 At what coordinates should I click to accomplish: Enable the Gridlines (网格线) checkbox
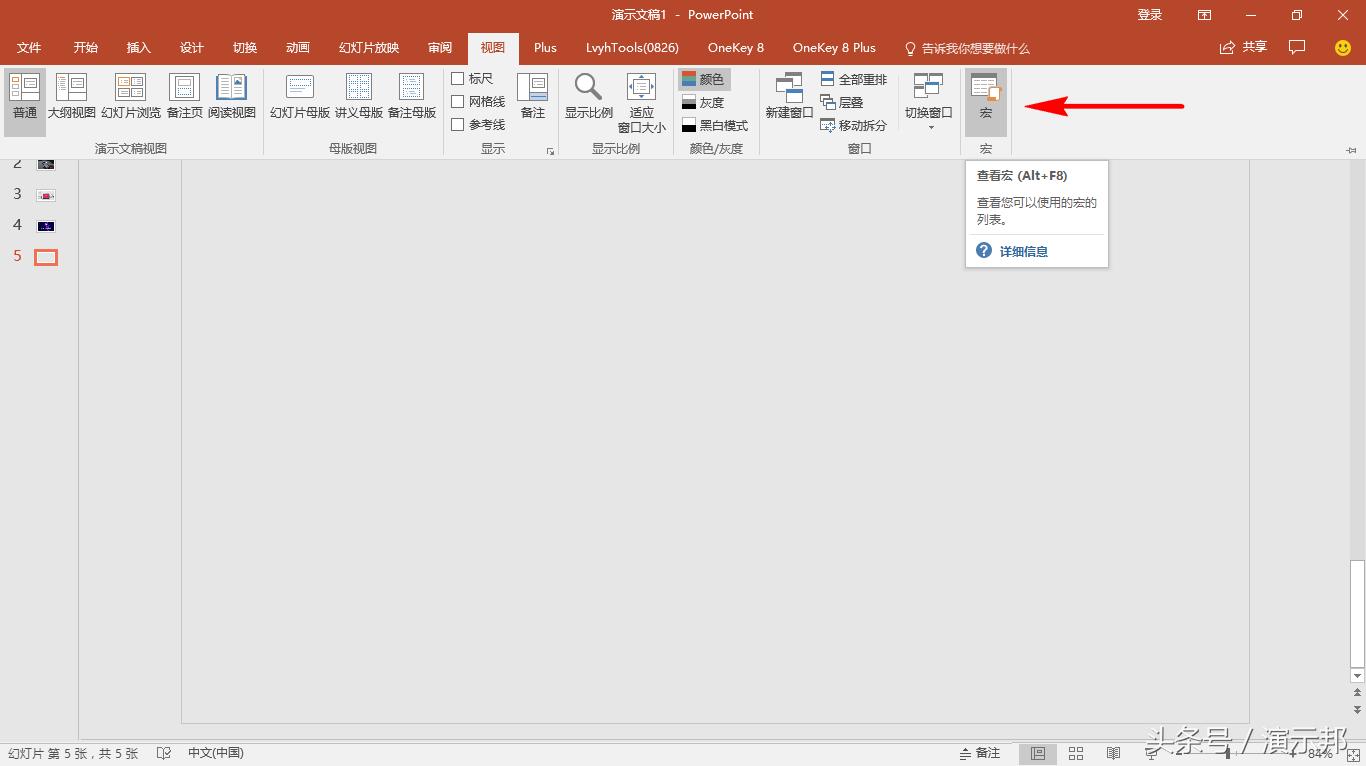tap(458, 102)
